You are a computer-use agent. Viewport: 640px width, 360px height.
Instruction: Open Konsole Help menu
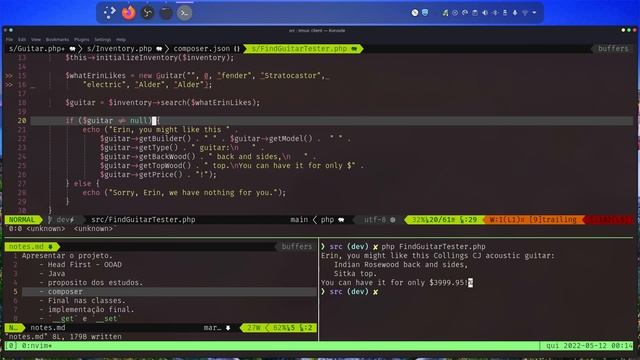121,40
